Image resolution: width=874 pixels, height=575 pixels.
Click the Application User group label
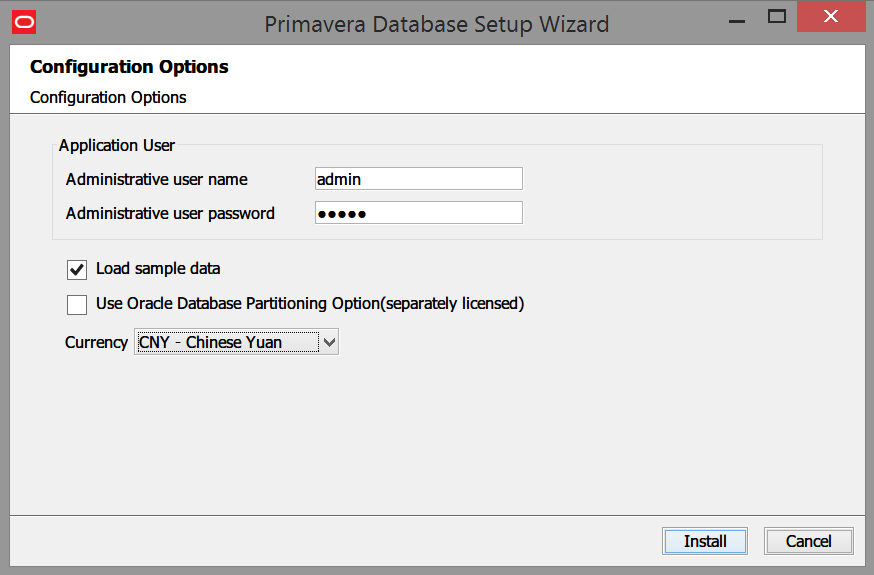pyautogui.click(x=117, y=145)
